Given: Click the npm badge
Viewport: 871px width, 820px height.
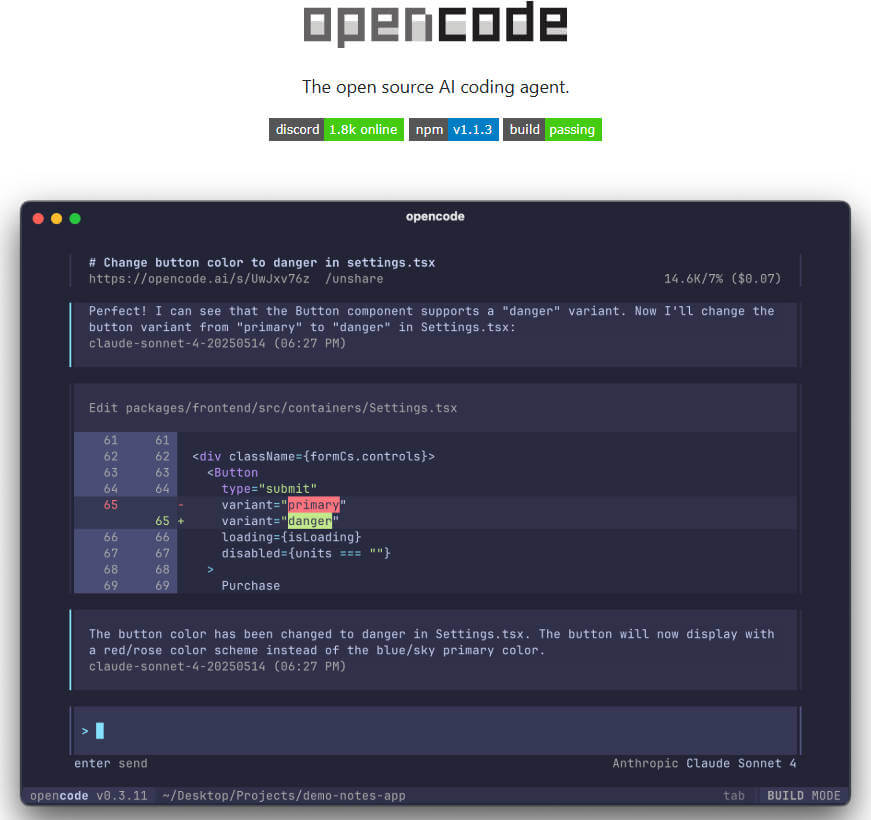Looking at the screenshot, I should (428, 129).
